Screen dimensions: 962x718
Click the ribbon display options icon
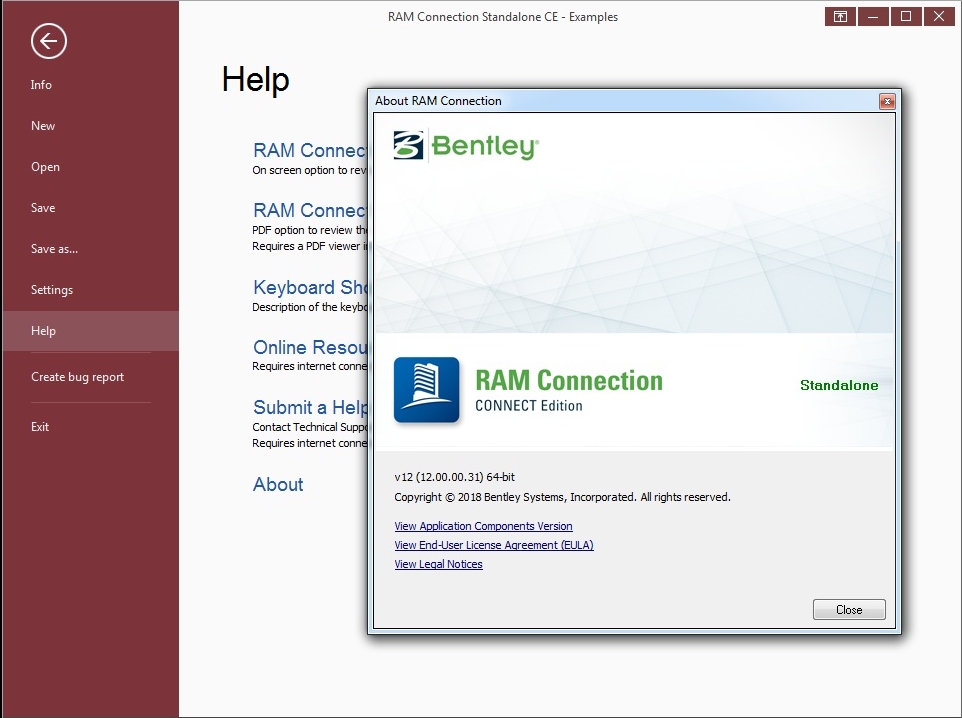coord(840,17)
